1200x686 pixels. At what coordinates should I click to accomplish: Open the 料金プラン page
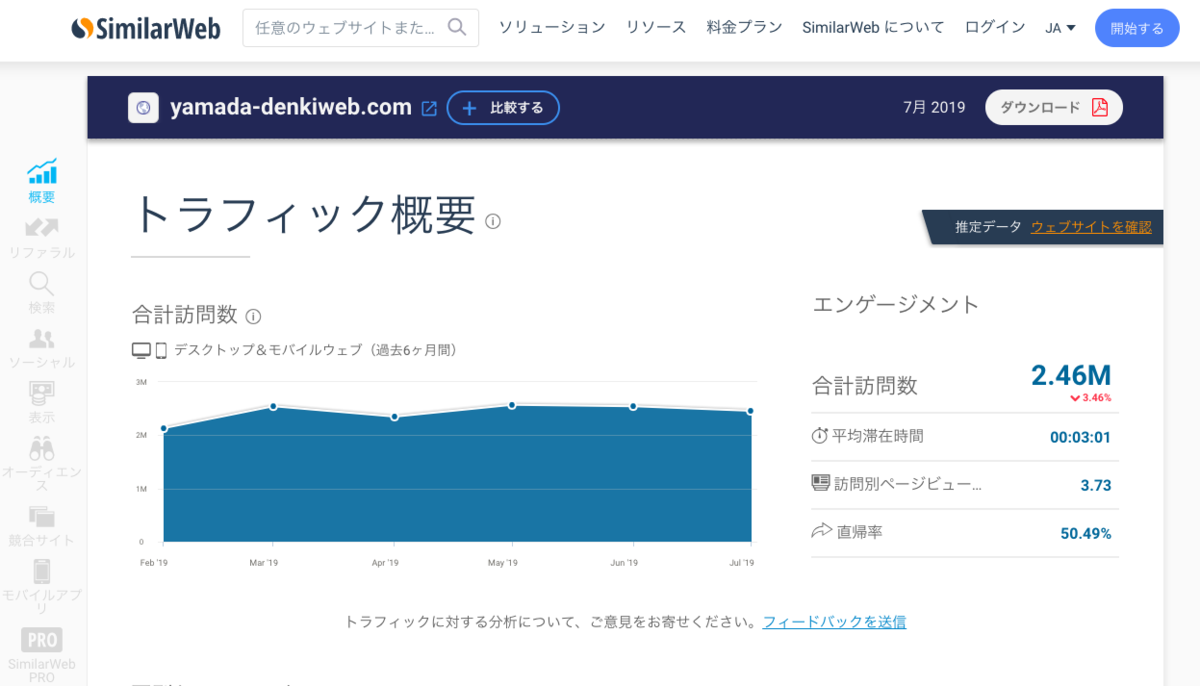(744, 27)
